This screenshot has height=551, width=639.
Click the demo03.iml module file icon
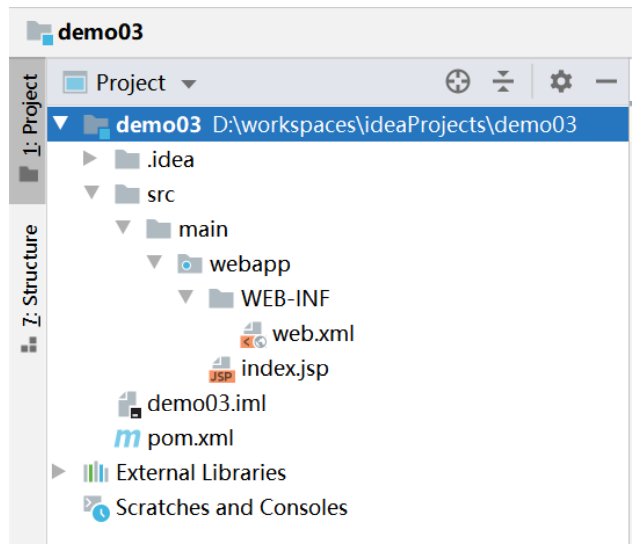(x=130, y=405)
